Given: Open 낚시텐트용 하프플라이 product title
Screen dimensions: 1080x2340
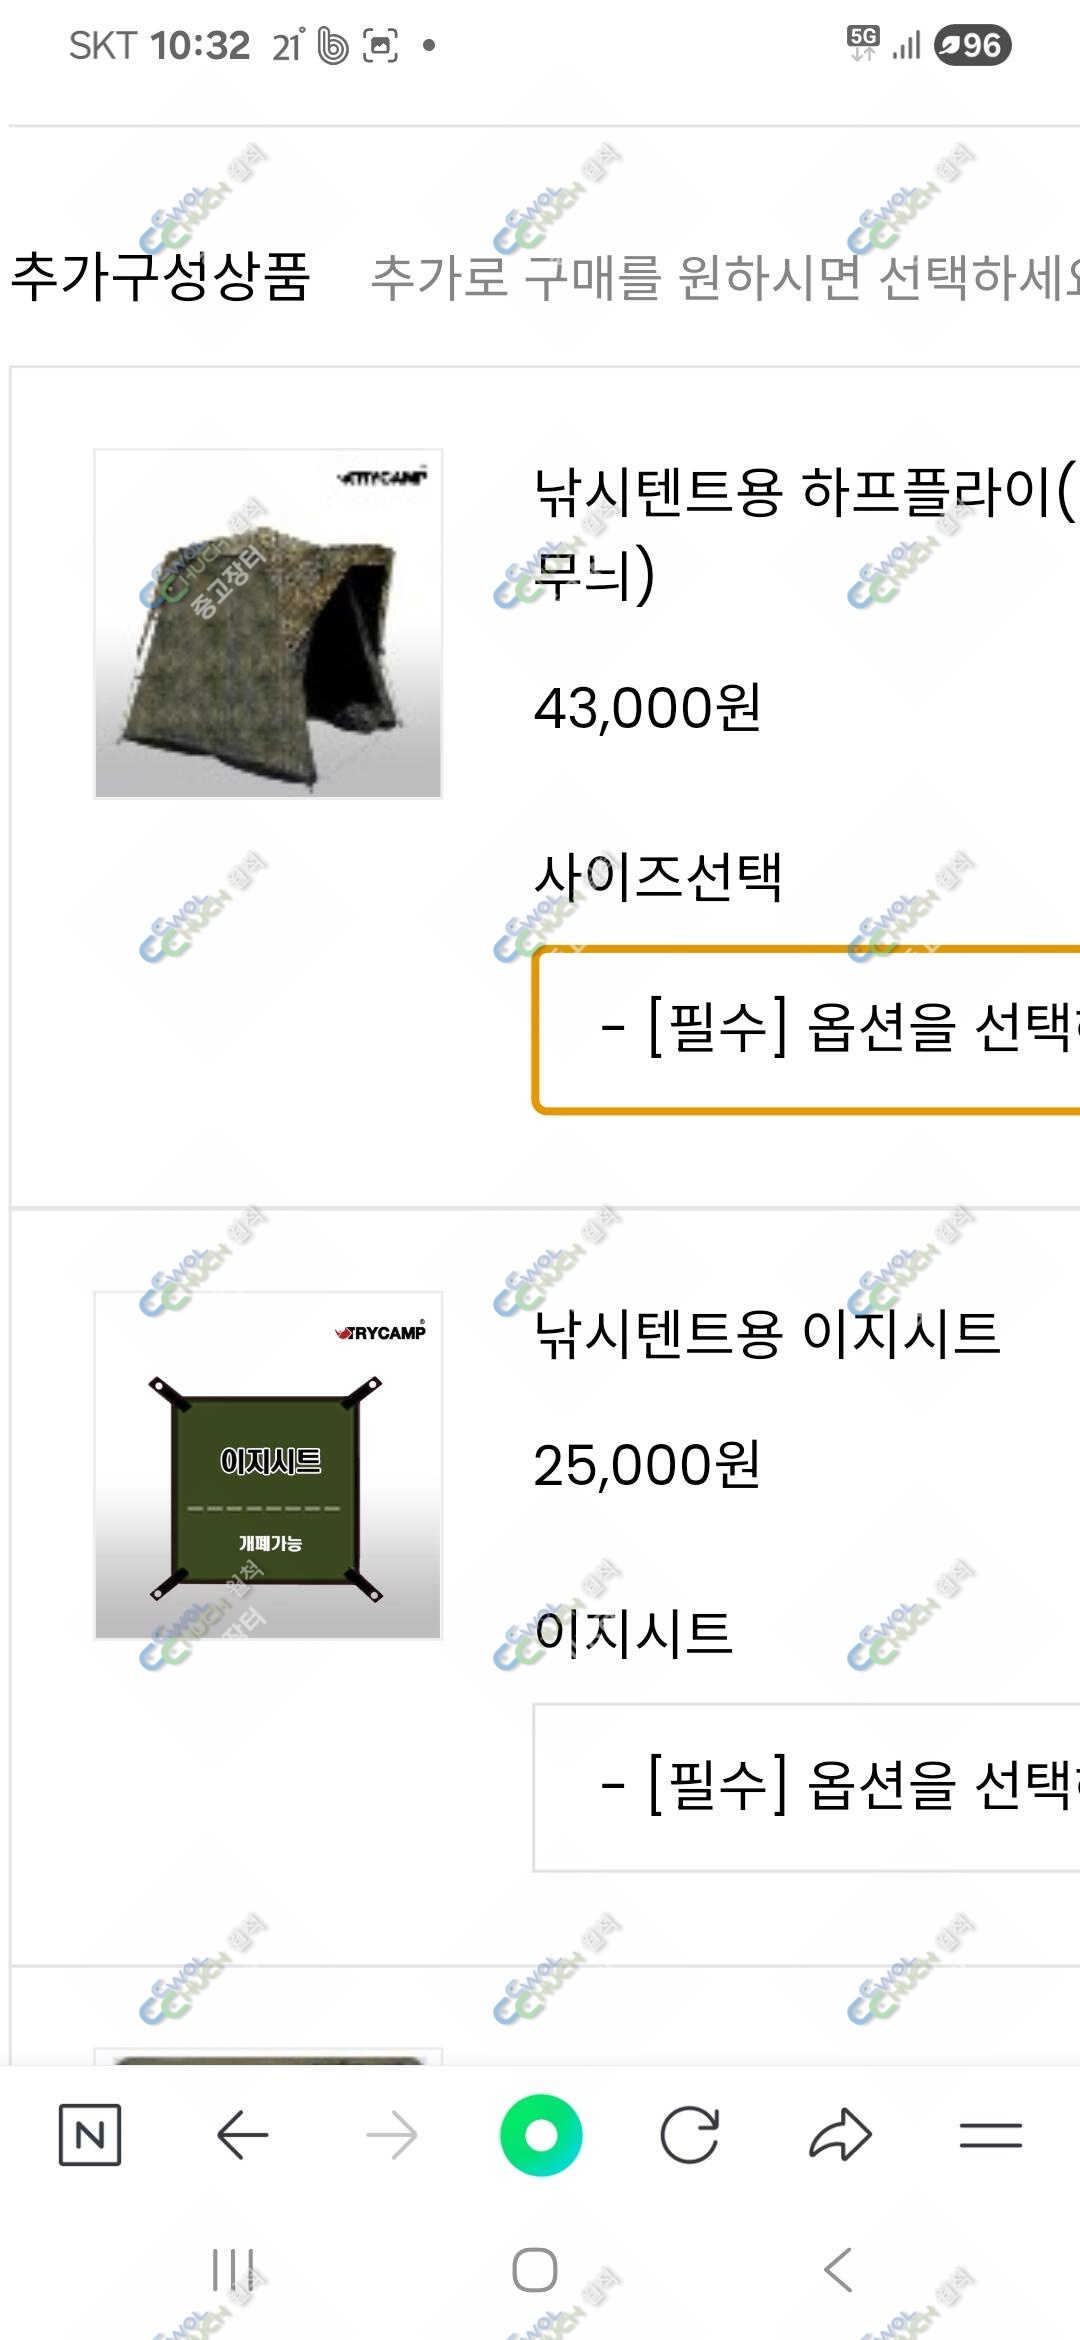Looking at the screenshot, I should click(806, 533).
